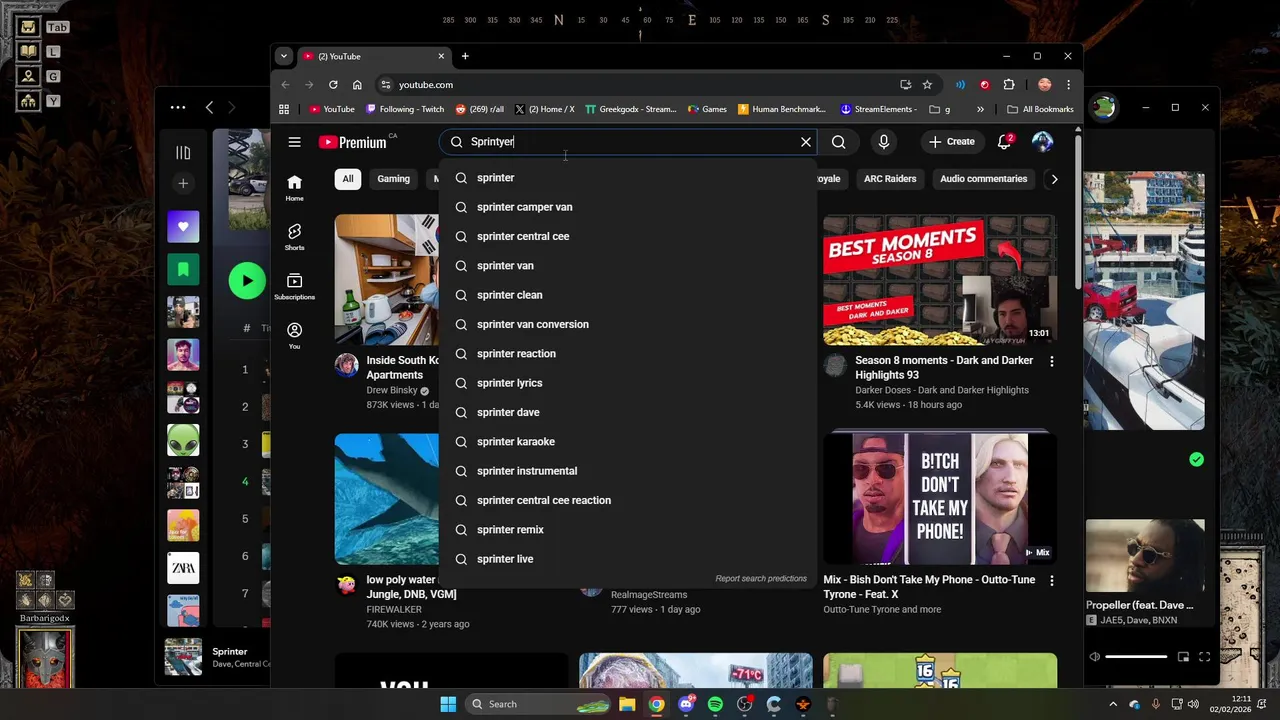This screenshot has height=720, width=1280.
Task: Click inside the YouTube search field
Action: 630,142
